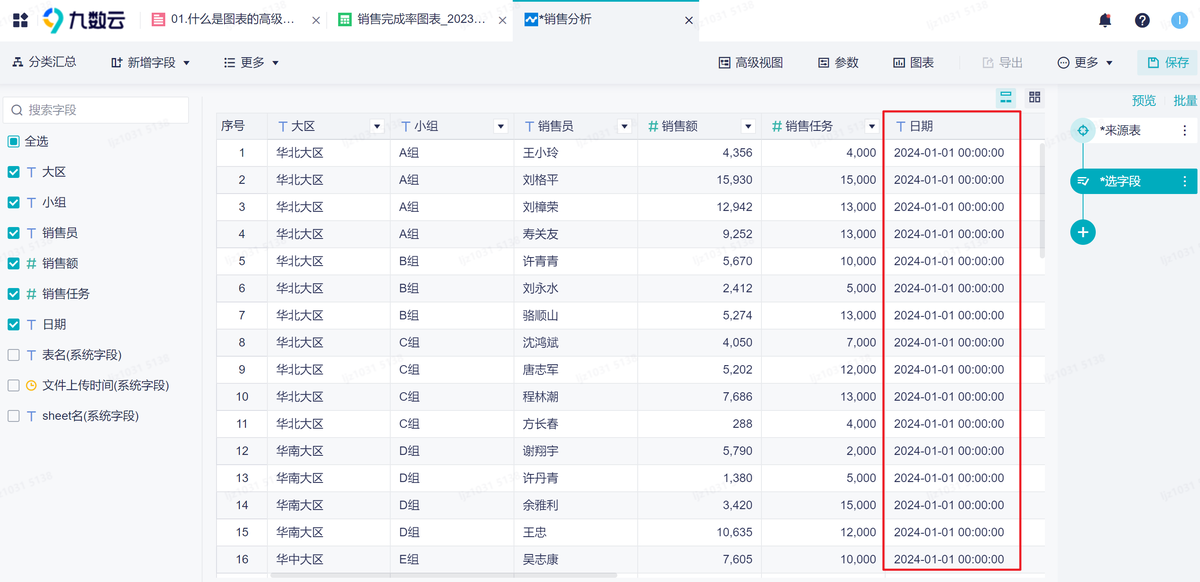Screen dimensions: 1200x582
Task: Open the notification bell
Action: pos(1105,20)
